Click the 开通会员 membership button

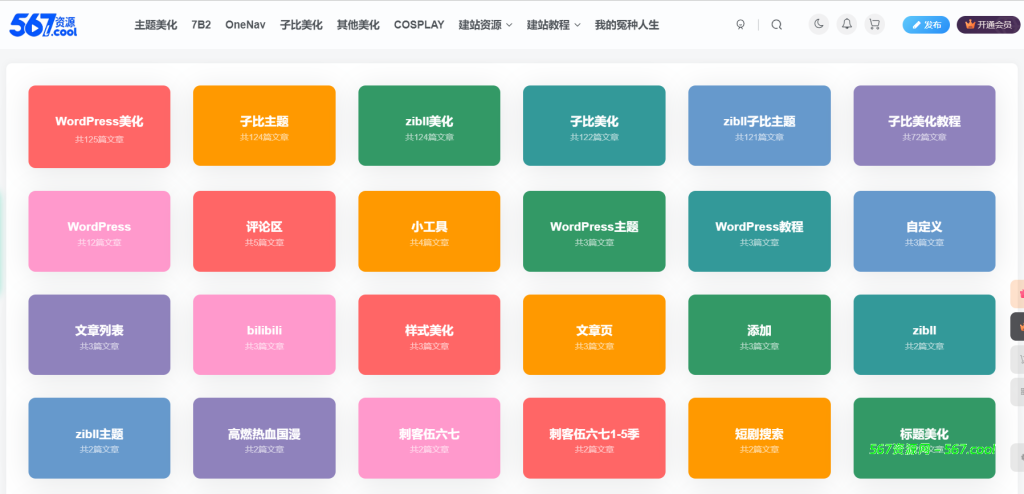[988, 25]
